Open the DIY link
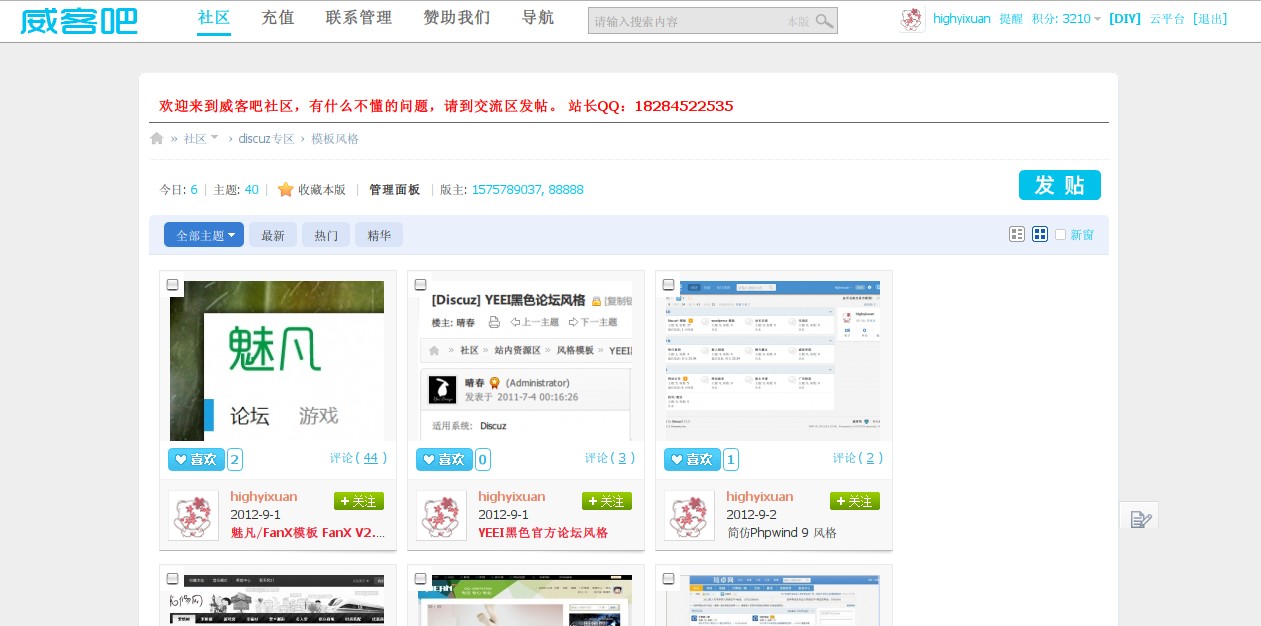 pyautogui.click(x=1125, y=19)
